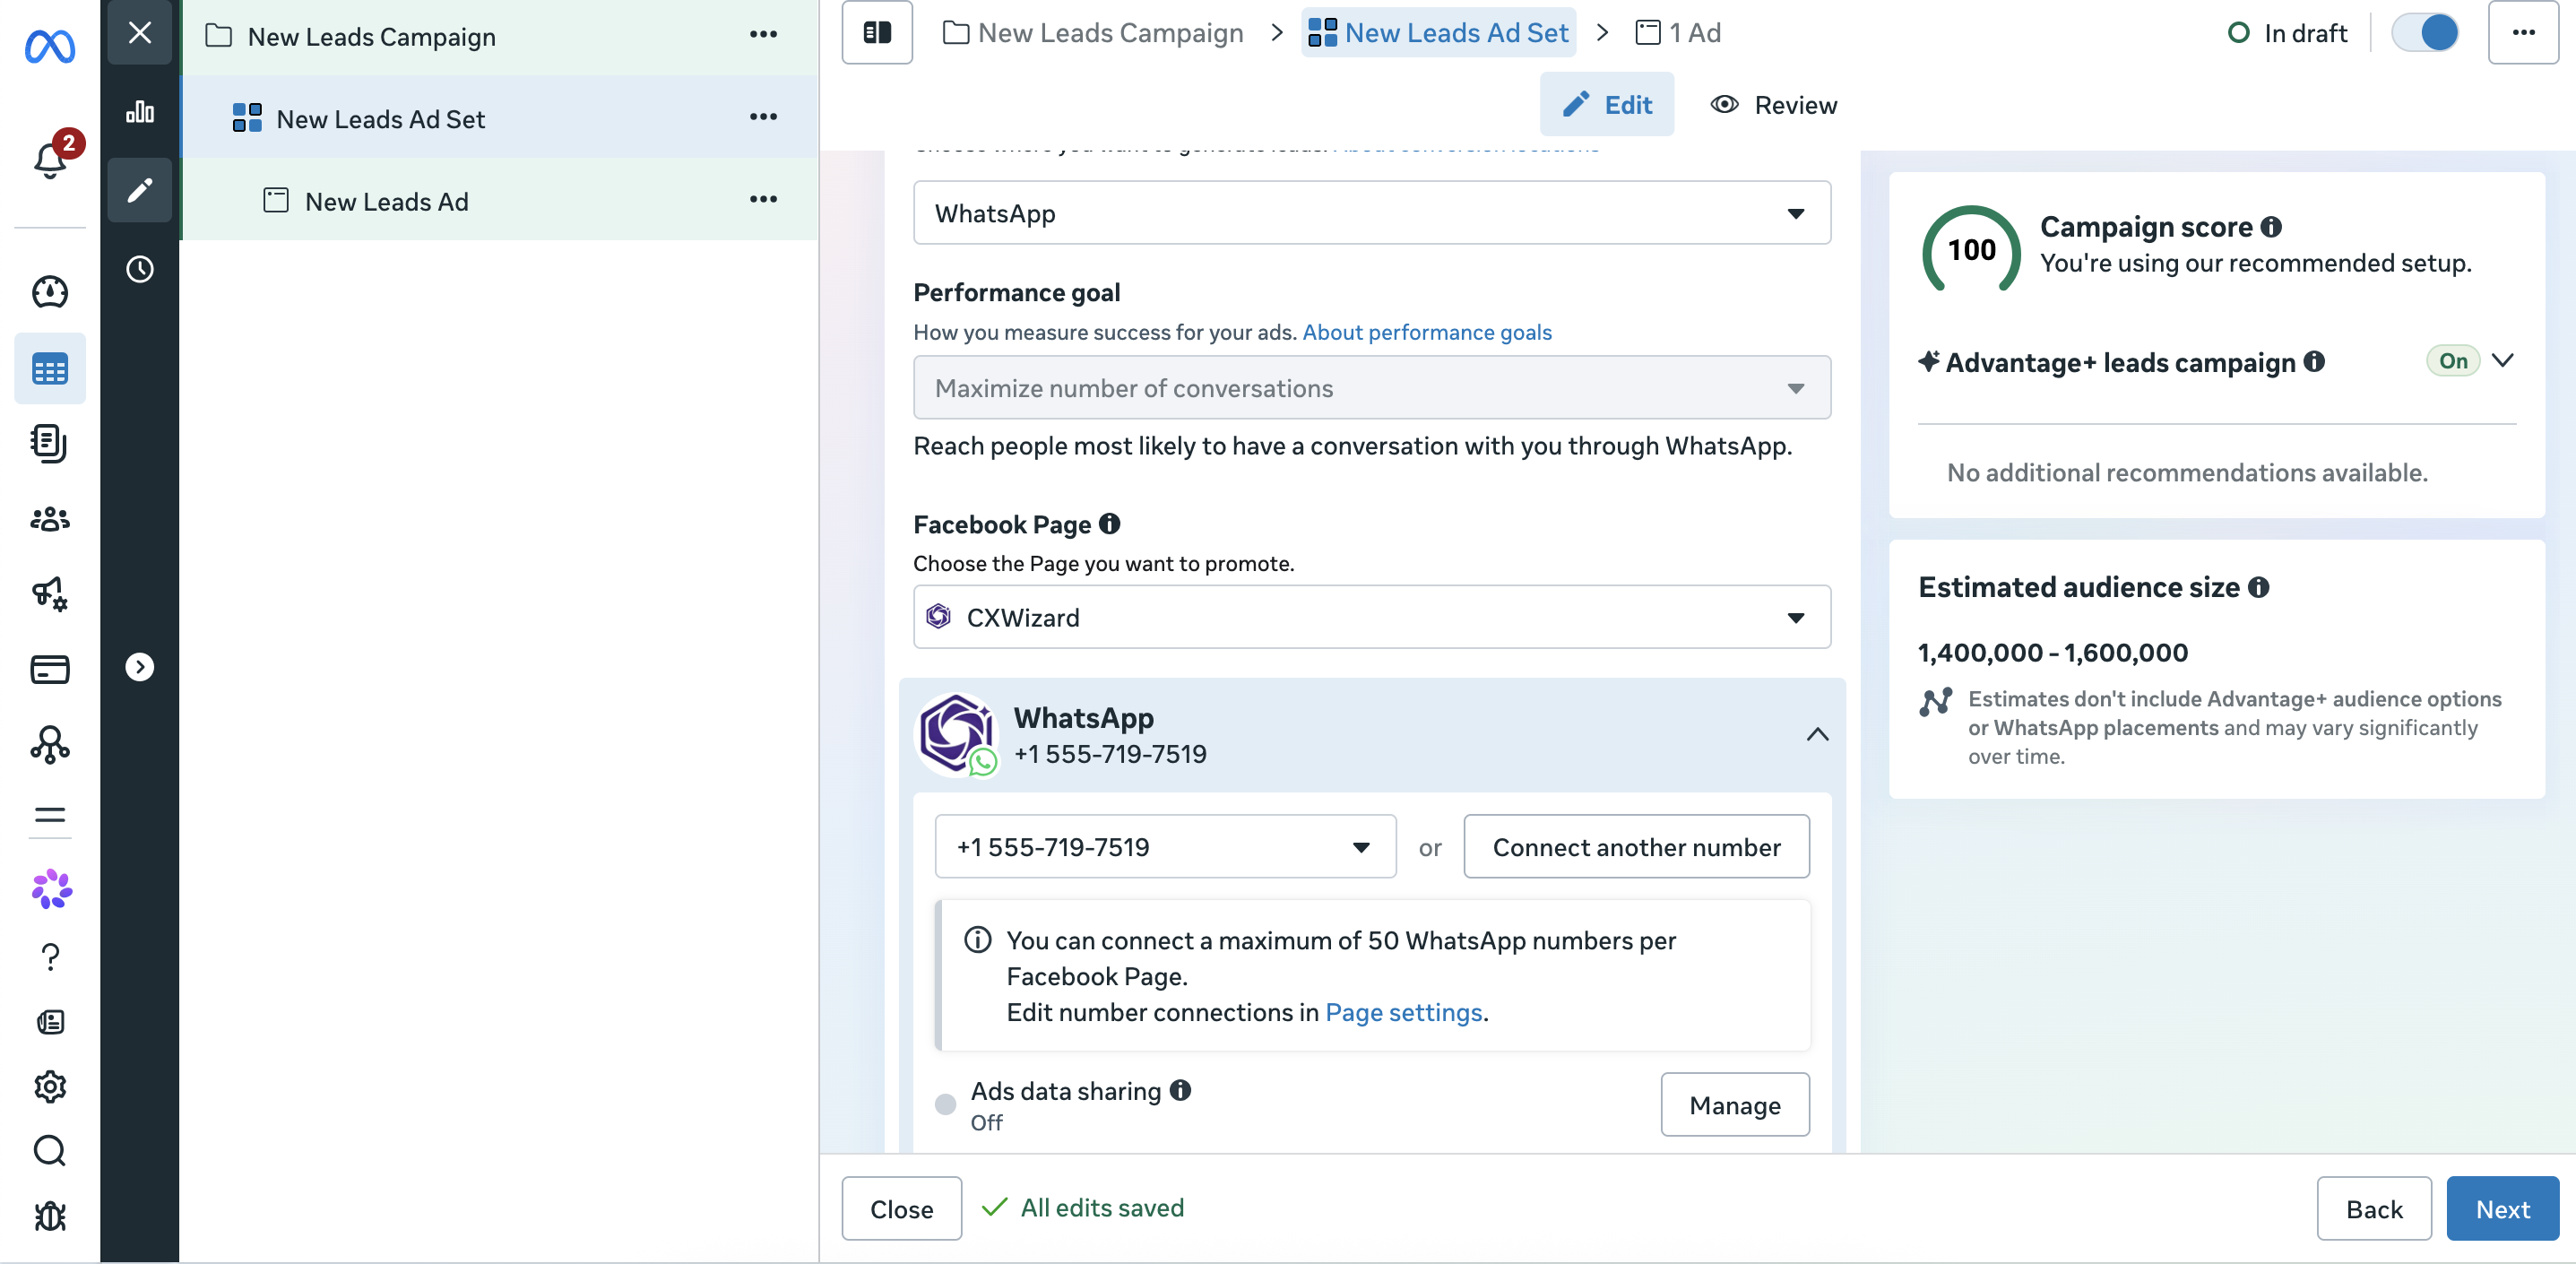Open history clock icon

140,269
